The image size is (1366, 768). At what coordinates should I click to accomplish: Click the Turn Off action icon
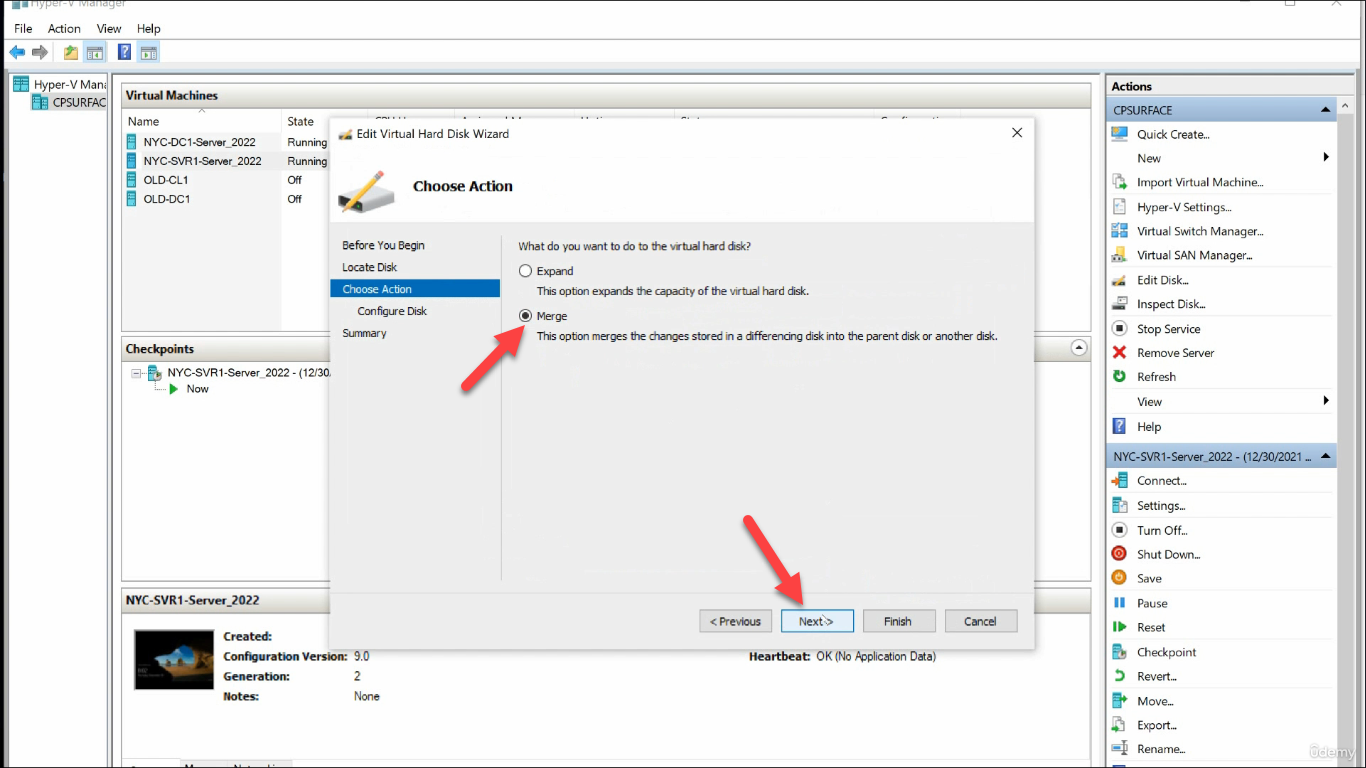click(x=1120, y=530)
